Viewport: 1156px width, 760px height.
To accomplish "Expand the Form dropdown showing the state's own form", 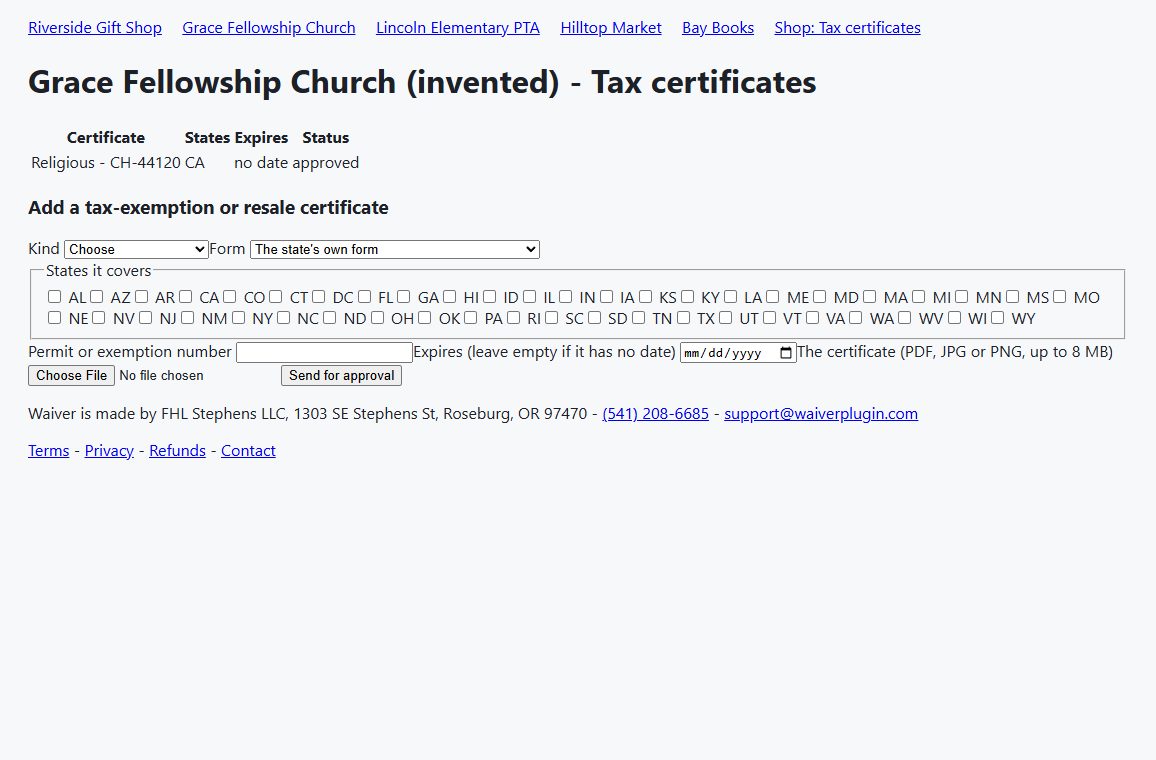I will [x=395, y=249].
